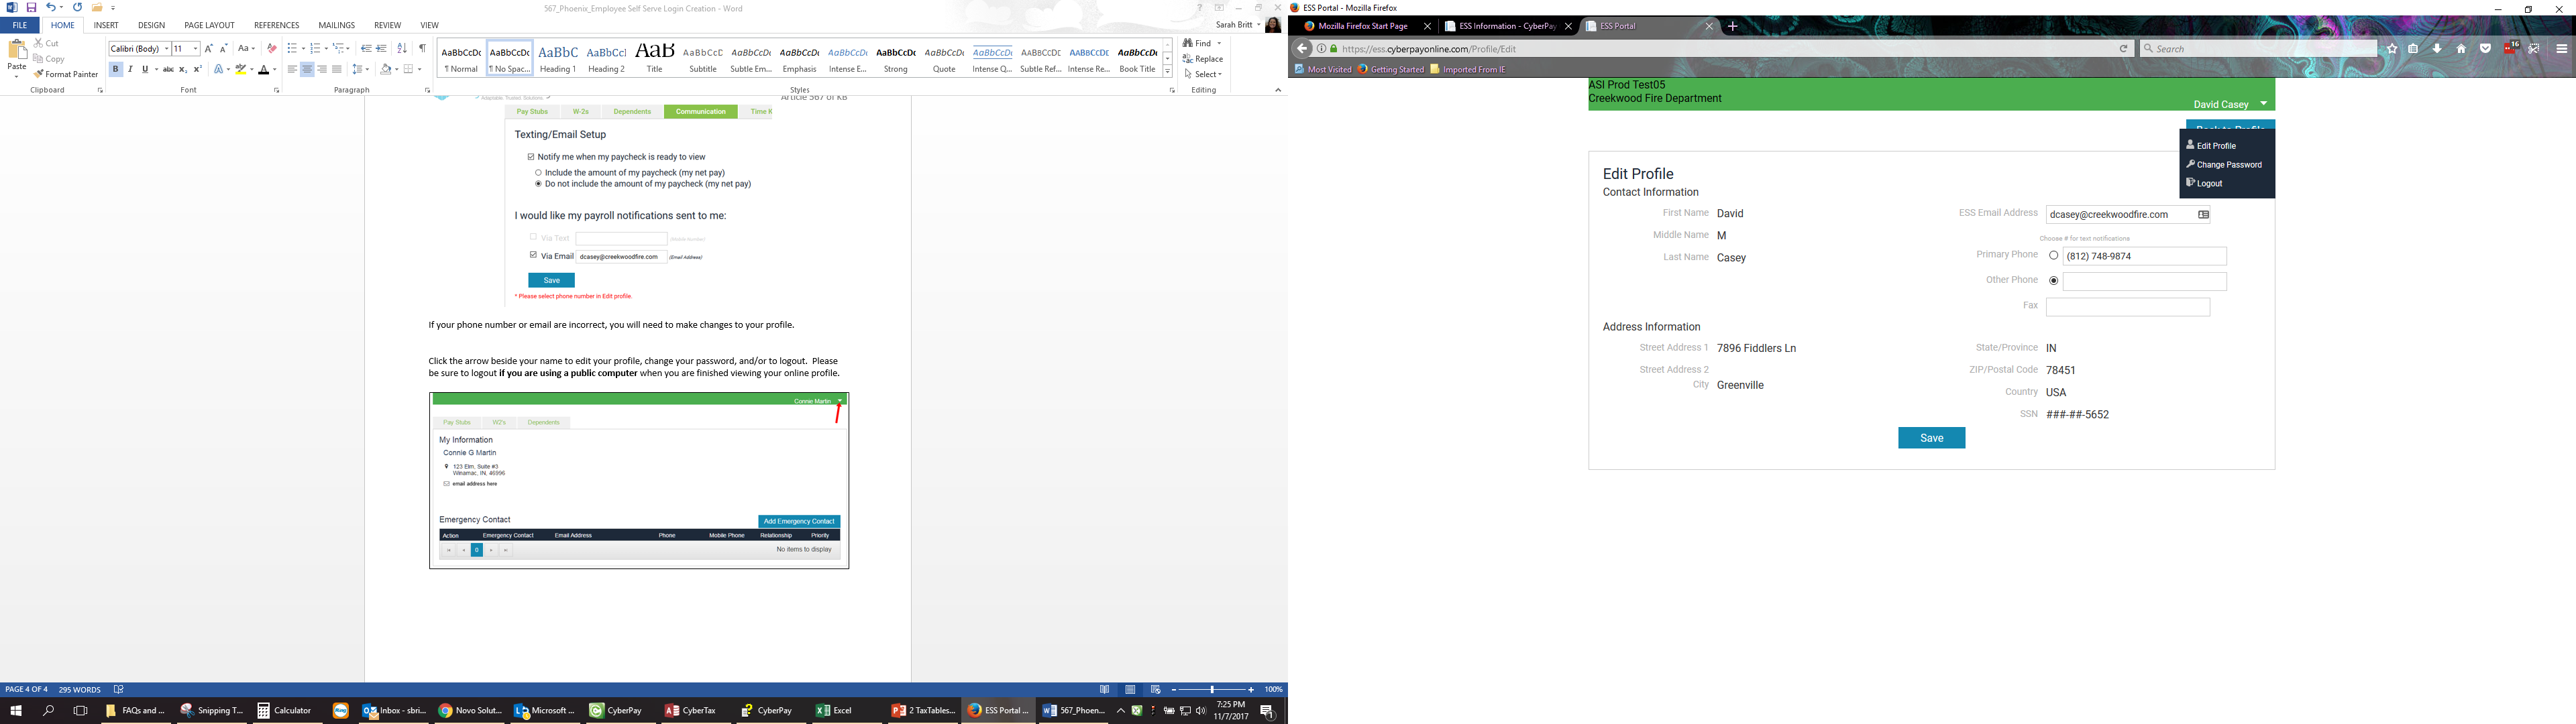Click the Word zoom slider

point(1213,690)
